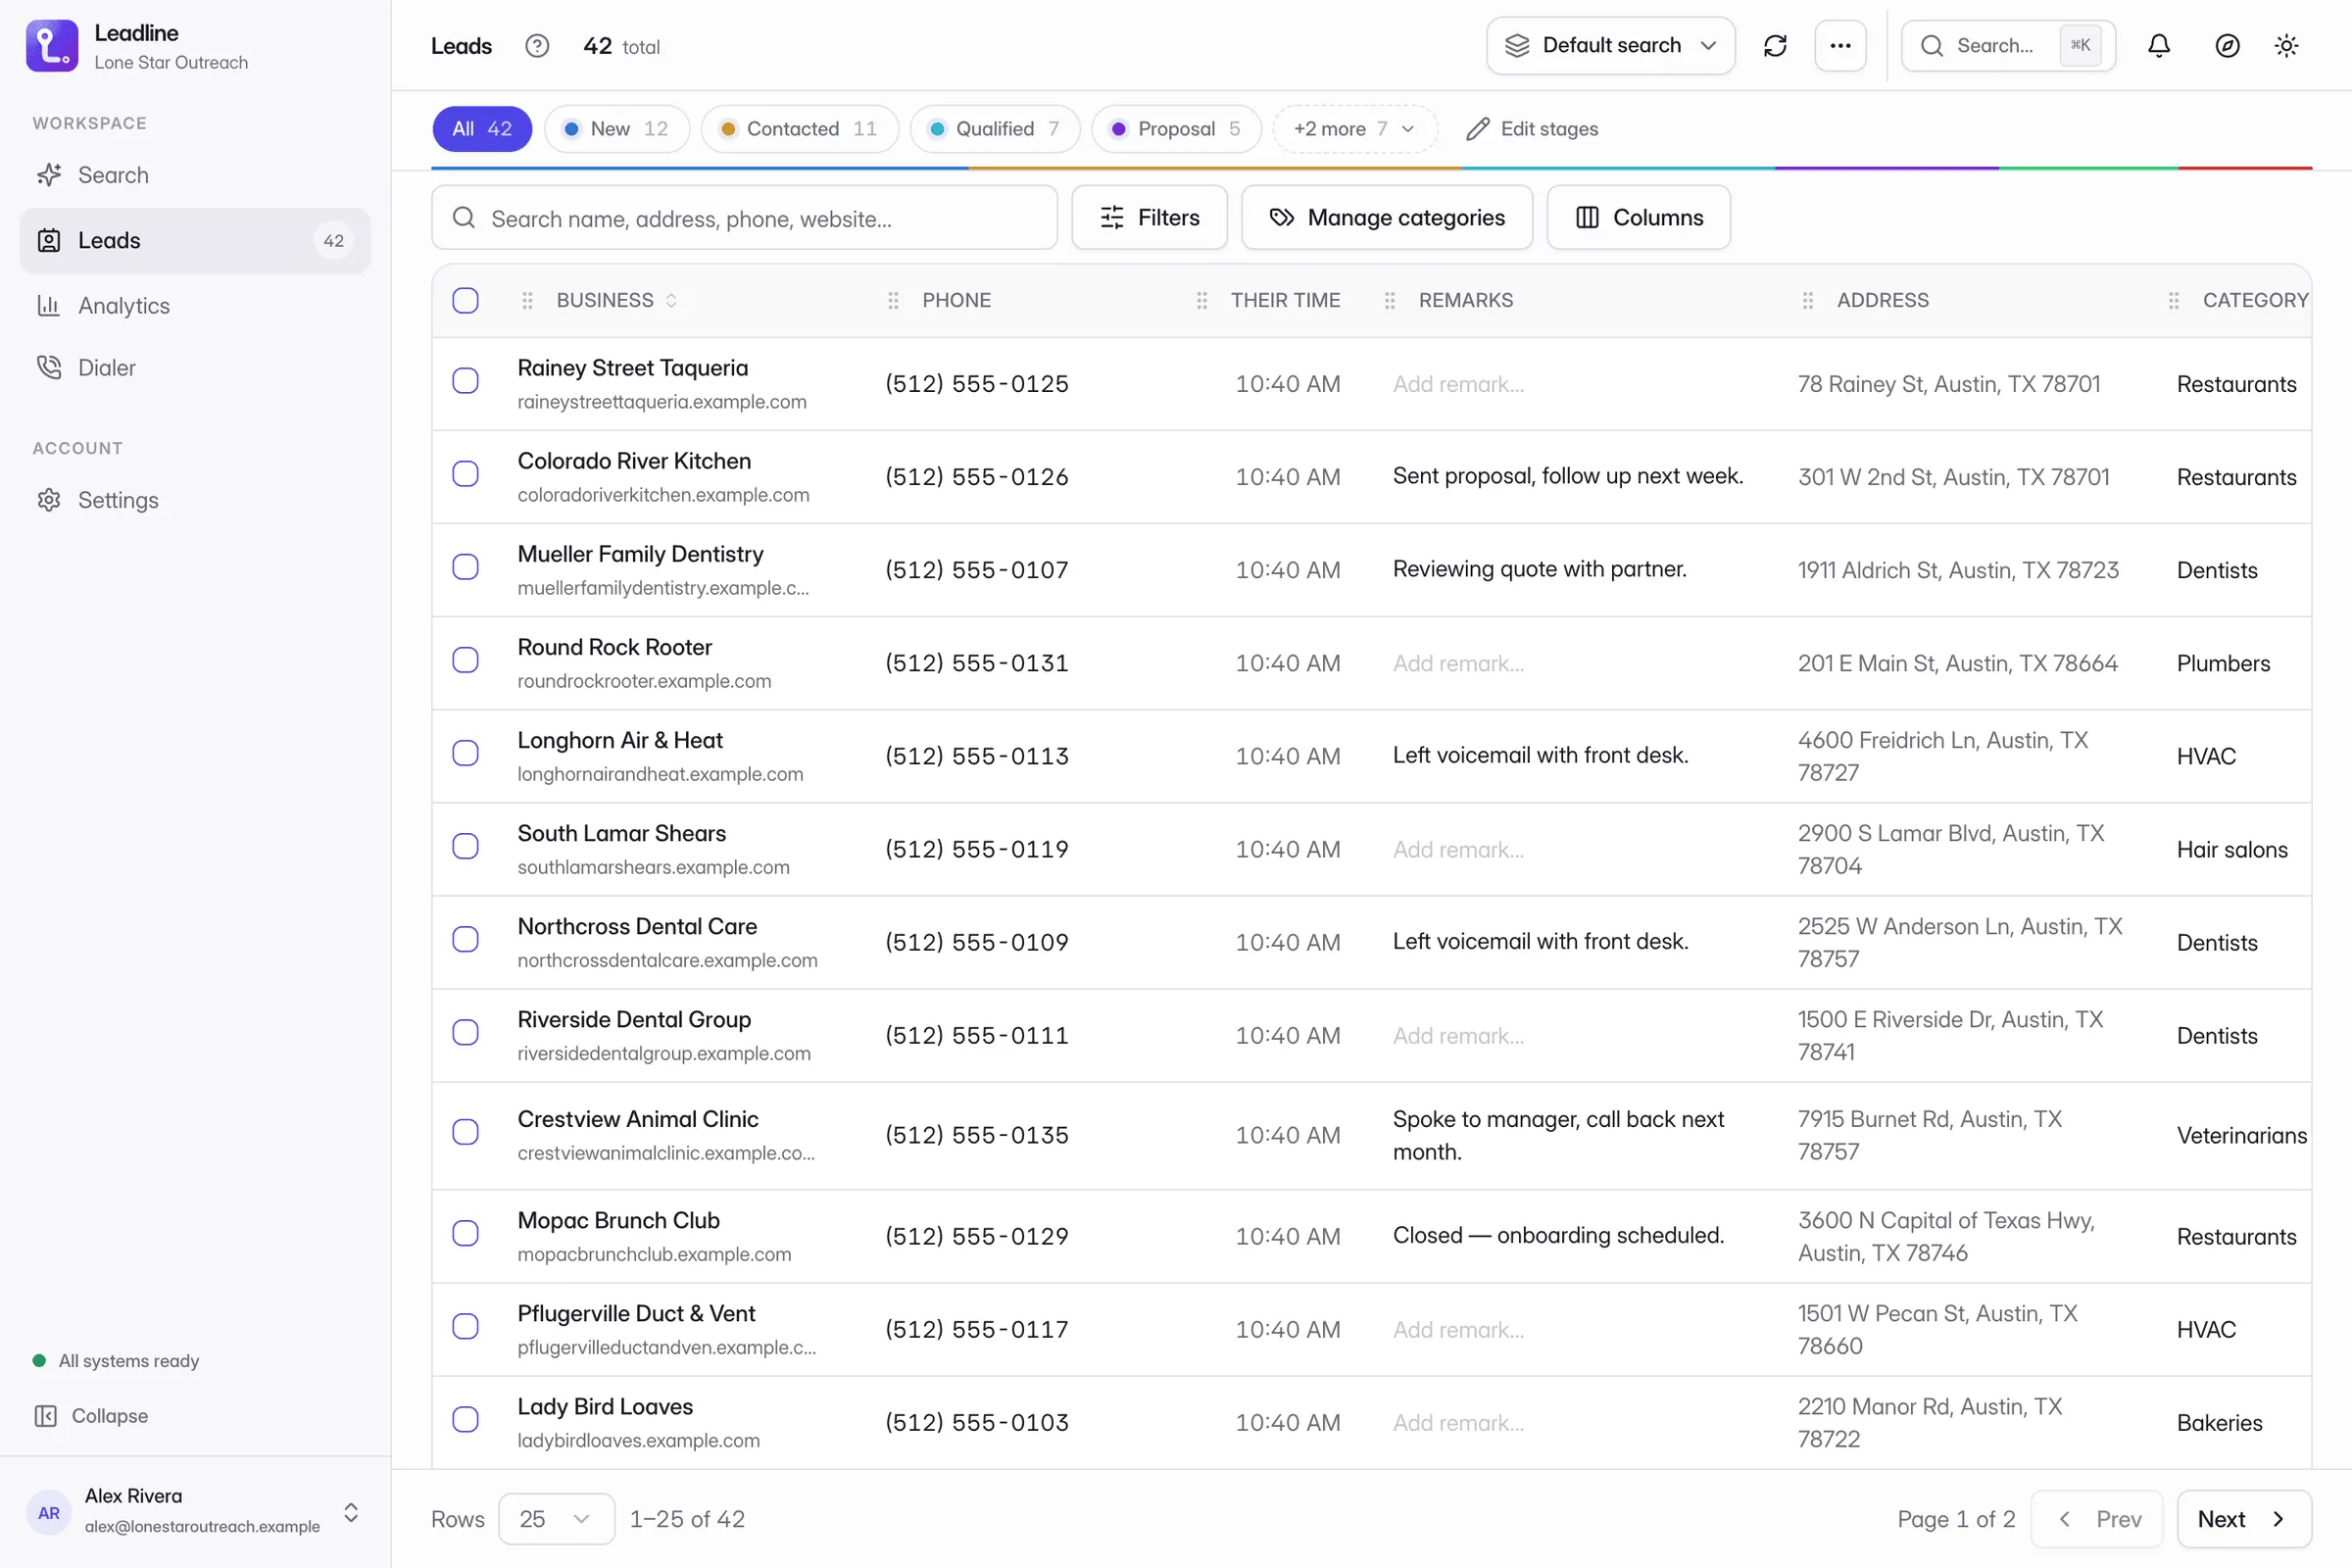Open the Default search dropdown
Viewport: 2352px width, 1568px height.
point(1610,46)
